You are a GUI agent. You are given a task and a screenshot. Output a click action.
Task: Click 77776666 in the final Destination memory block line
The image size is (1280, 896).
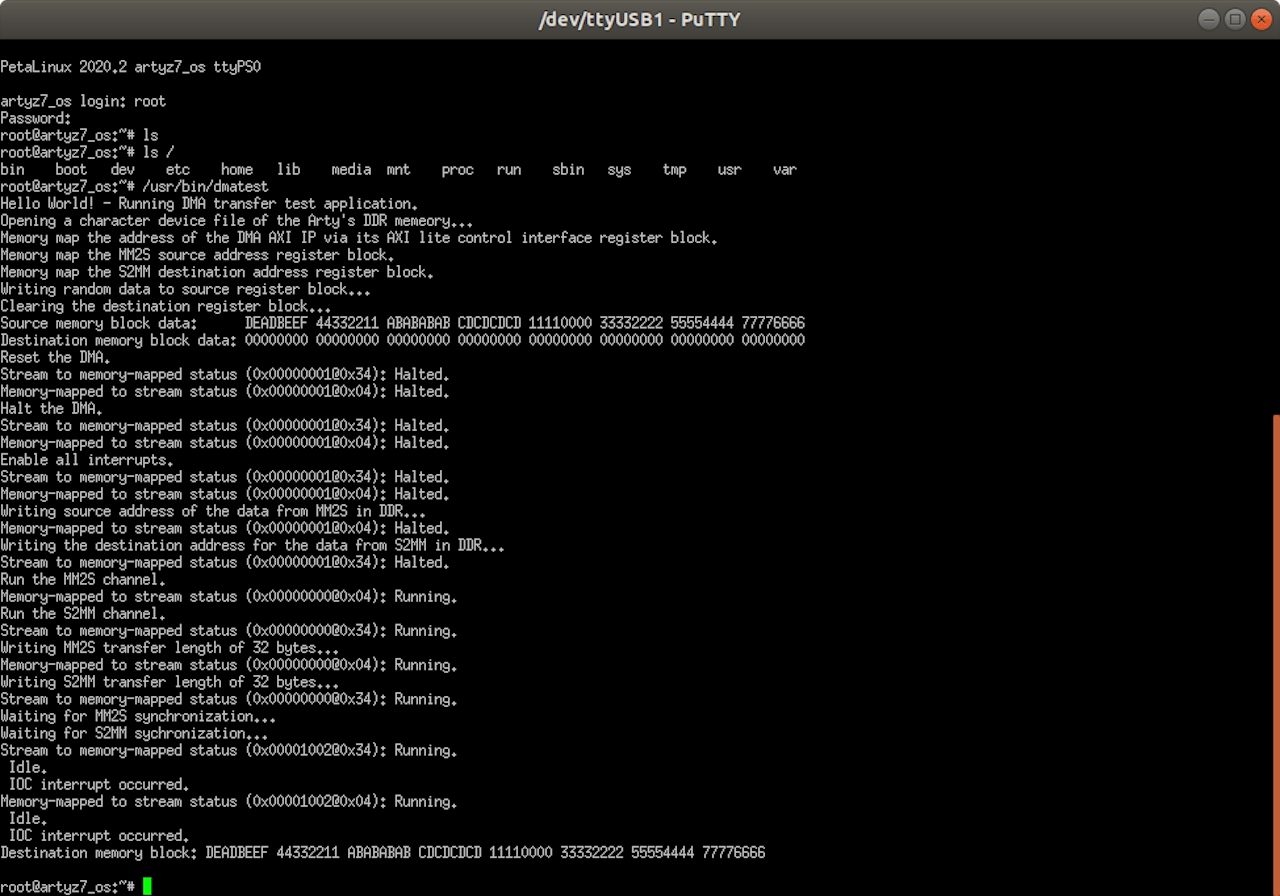point(733,852)
